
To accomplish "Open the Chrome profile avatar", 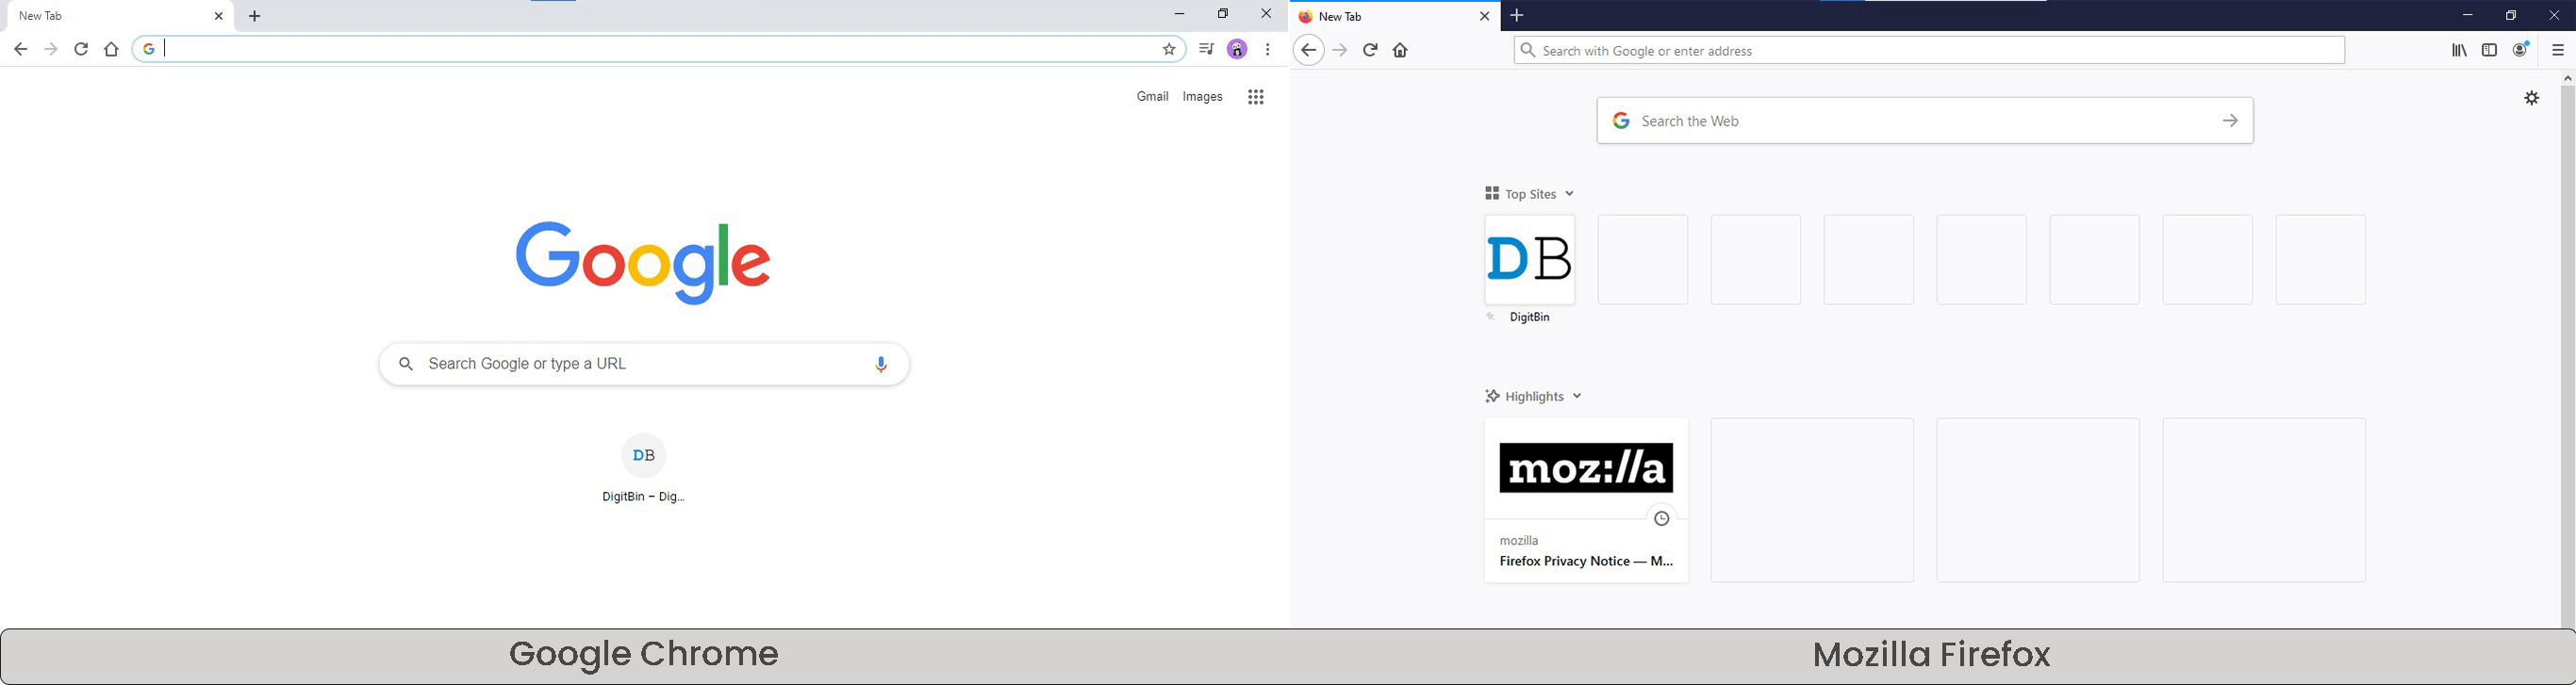I will tap(1238, 49).
